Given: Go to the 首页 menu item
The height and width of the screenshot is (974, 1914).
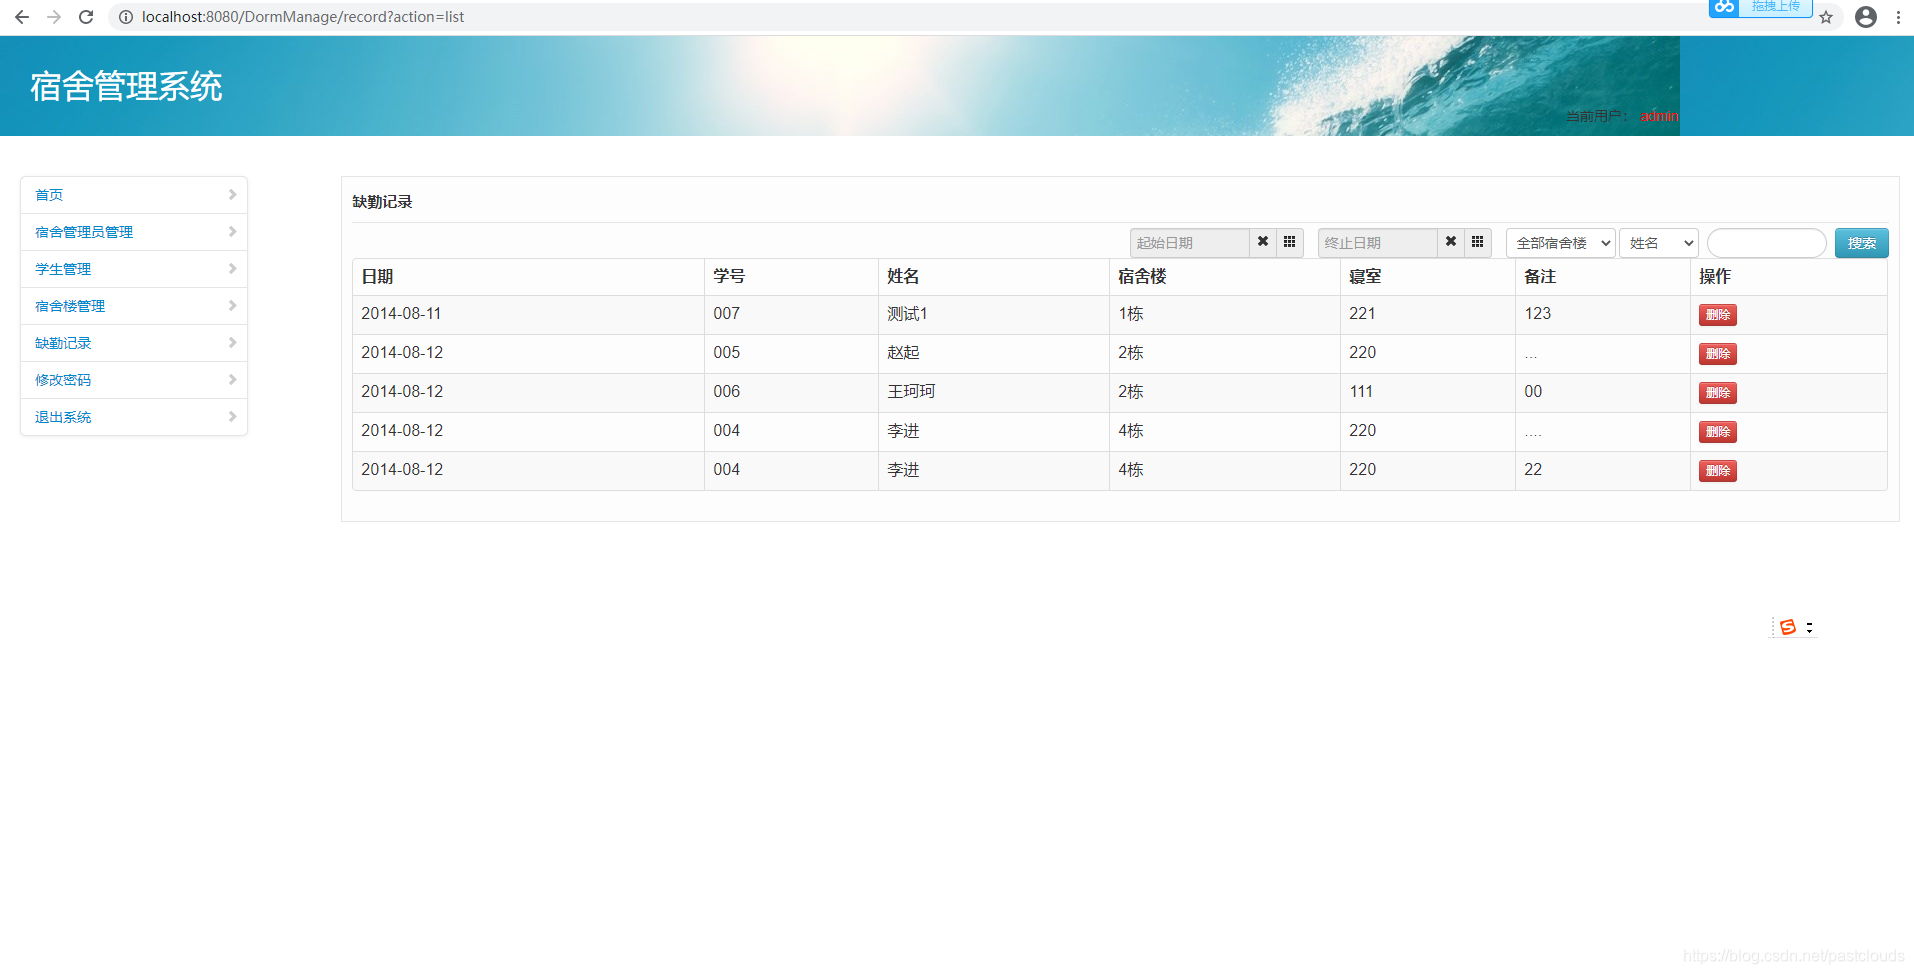Looking at the screenshot, I should pos(48,194).
